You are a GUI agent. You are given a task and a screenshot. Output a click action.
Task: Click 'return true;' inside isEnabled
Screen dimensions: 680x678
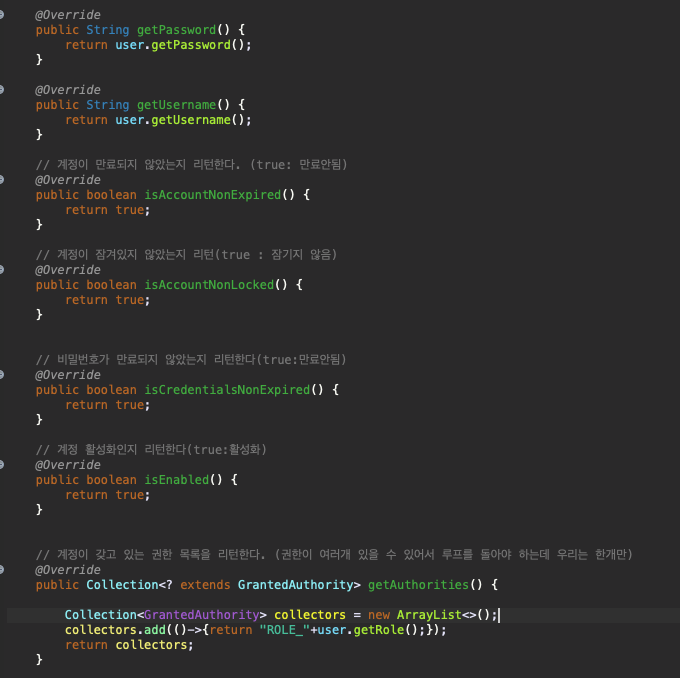click(x=108, y=495)
